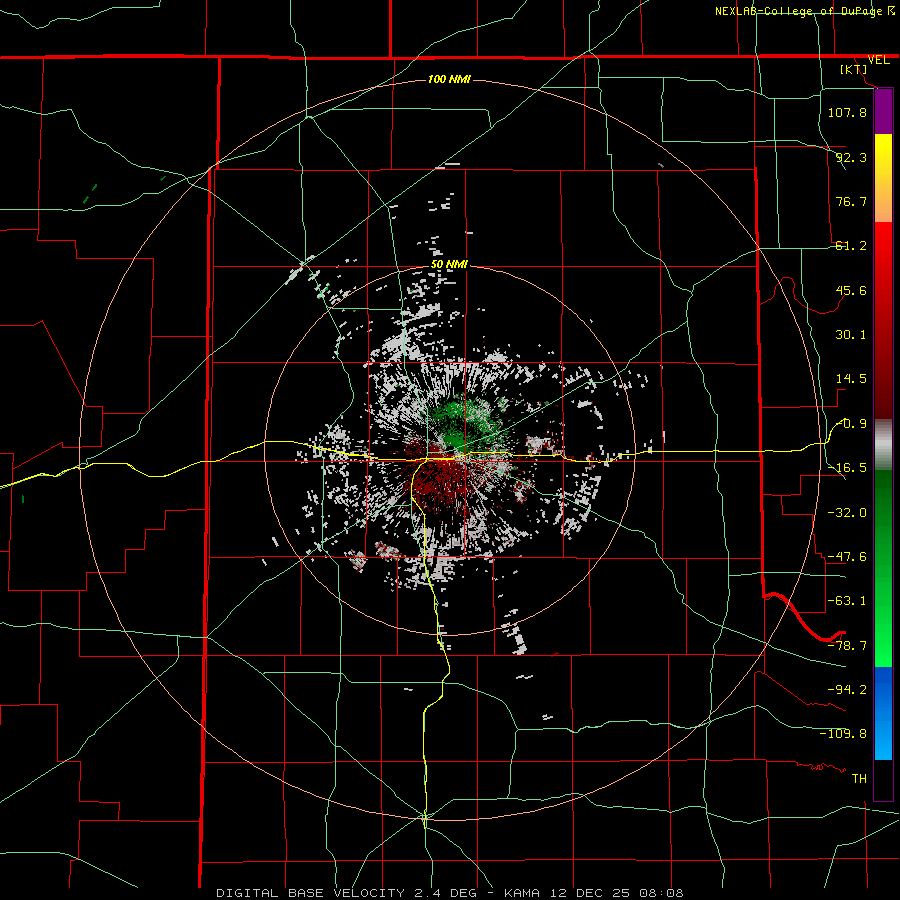Click the purple segment of velocity color bar

pos(883,112)
